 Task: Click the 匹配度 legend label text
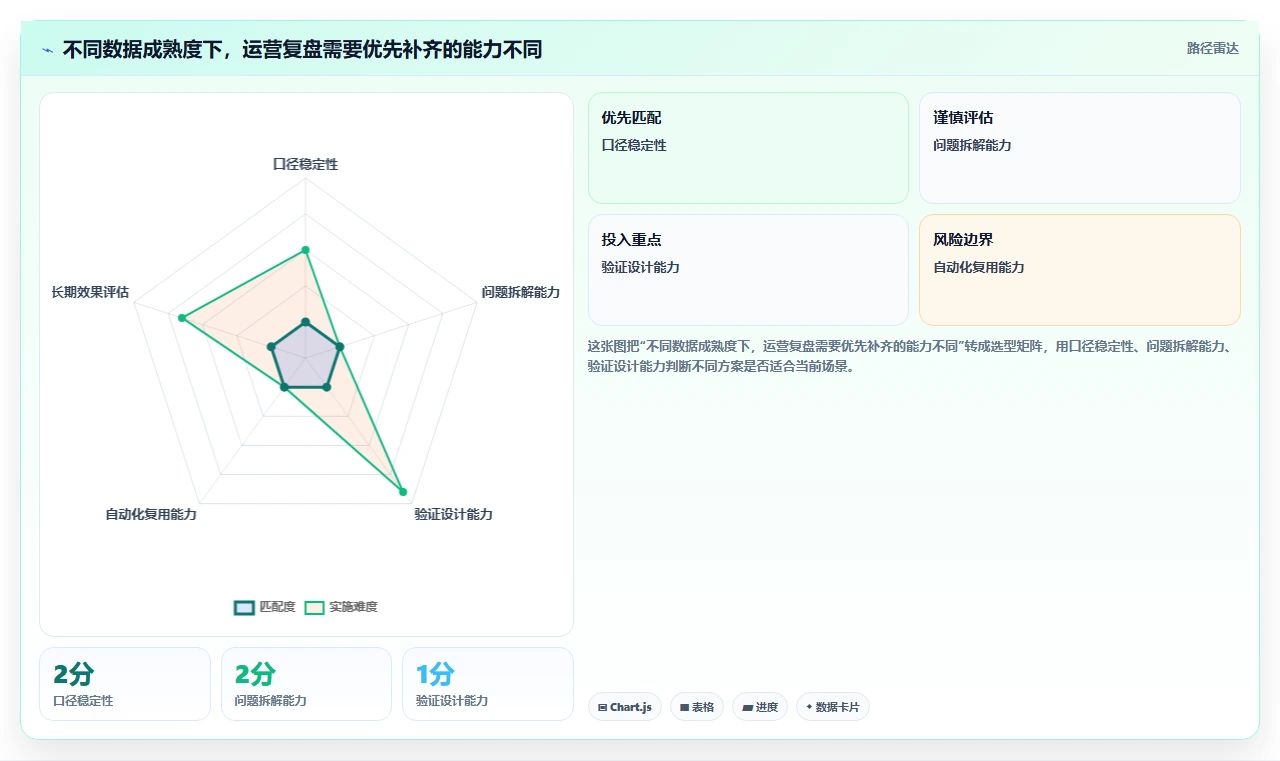click(277, 607)
